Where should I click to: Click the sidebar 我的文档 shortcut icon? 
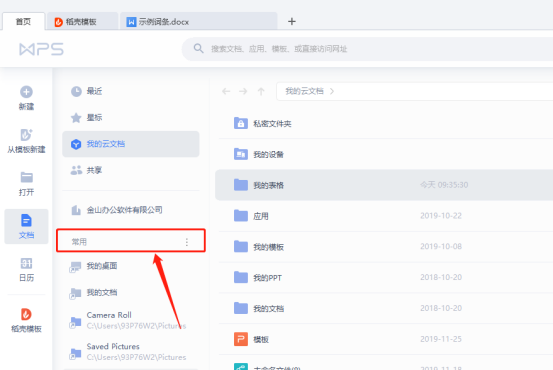coord(75,293)
